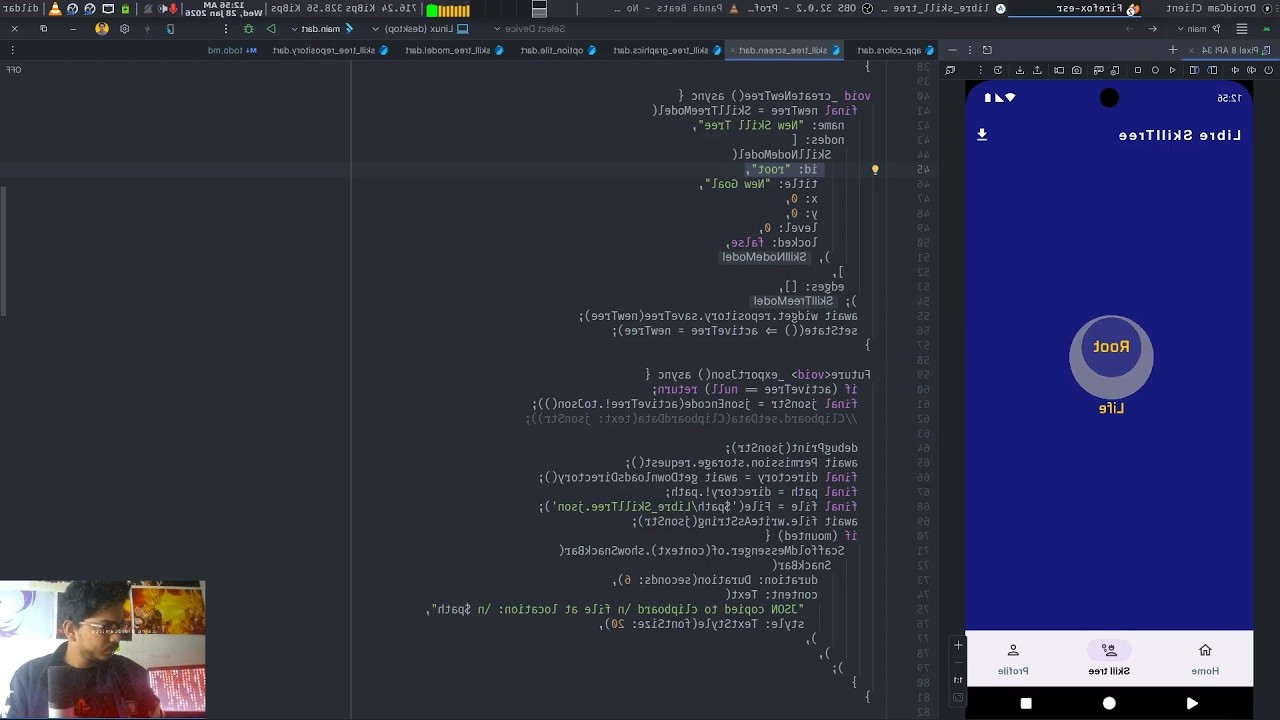Viewport: 1280px width, 720px height.
Task: Click the emulator 1:1 zoom button
Action: pyautogui.click(x=958, y=679)
